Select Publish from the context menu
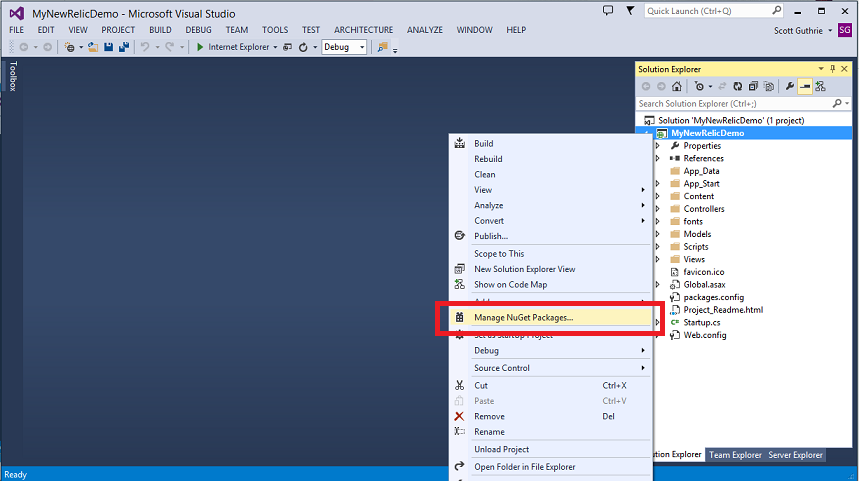859x481 pixels. click(x=551, y=236)
